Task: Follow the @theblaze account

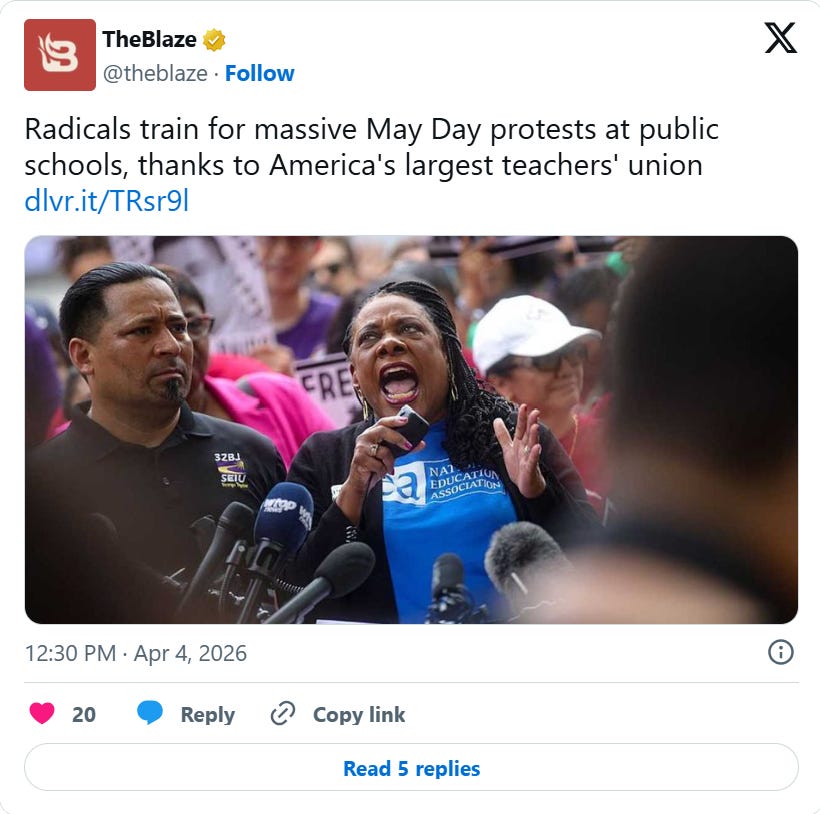Action: click(259, 74)
